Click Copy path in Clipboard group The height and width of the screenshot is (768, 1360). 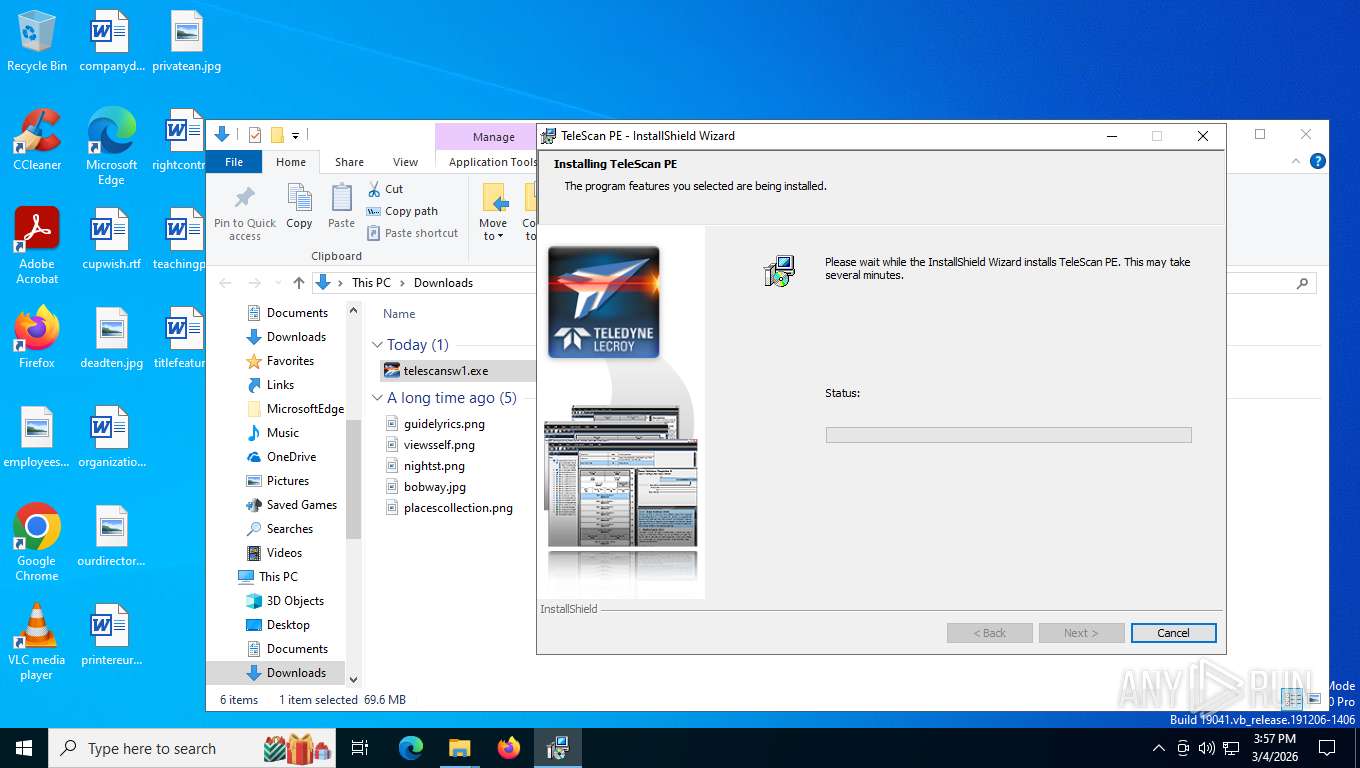pos(402,211)
